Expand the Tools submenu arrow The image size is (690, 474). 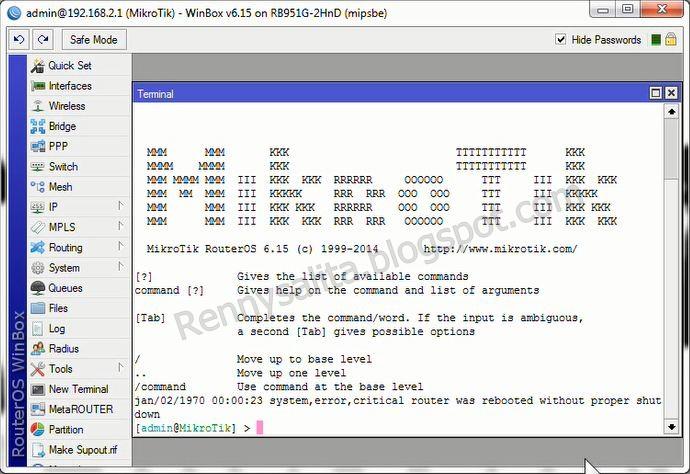click(x=121, y=368)
